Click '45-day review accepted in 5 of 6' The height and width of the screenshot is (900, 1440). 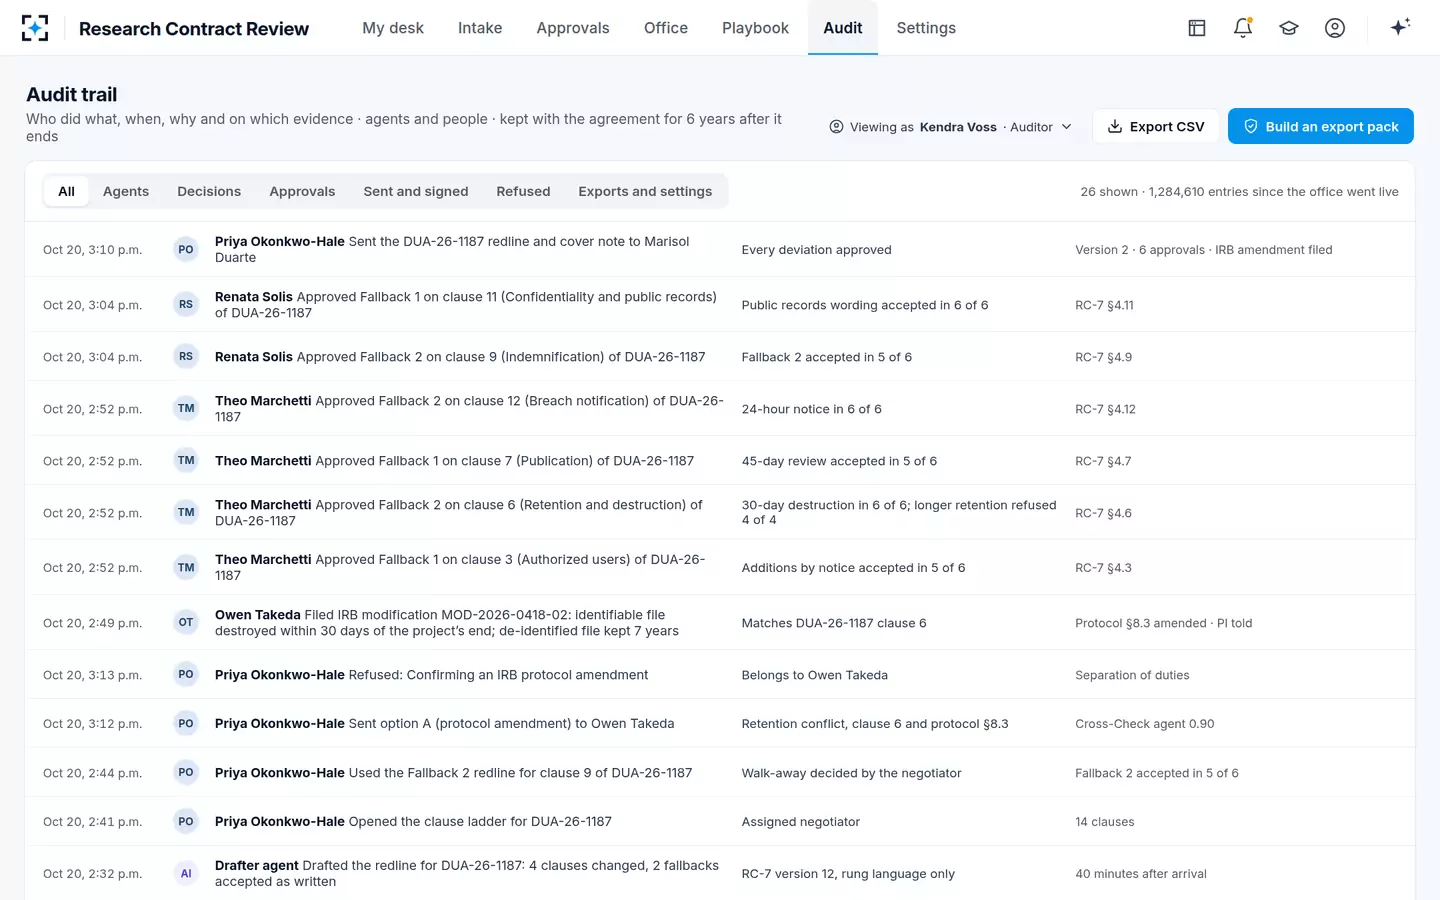839,461
